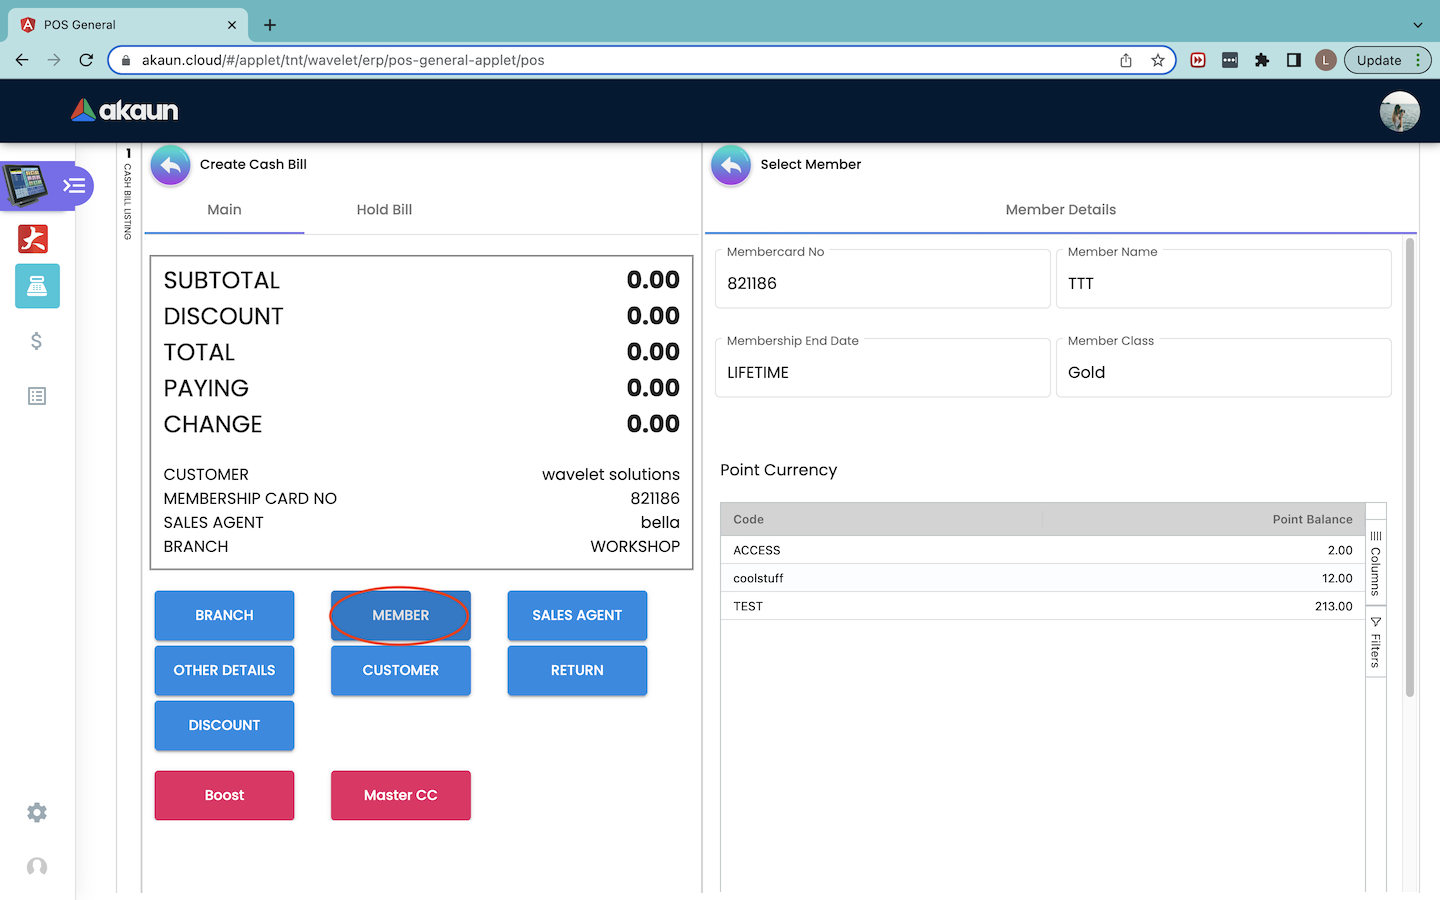Image resolution: width=1440 pixels, height=900 pixels.
Task: Bookmark this page with the star icon
Action: [1158, 60]
